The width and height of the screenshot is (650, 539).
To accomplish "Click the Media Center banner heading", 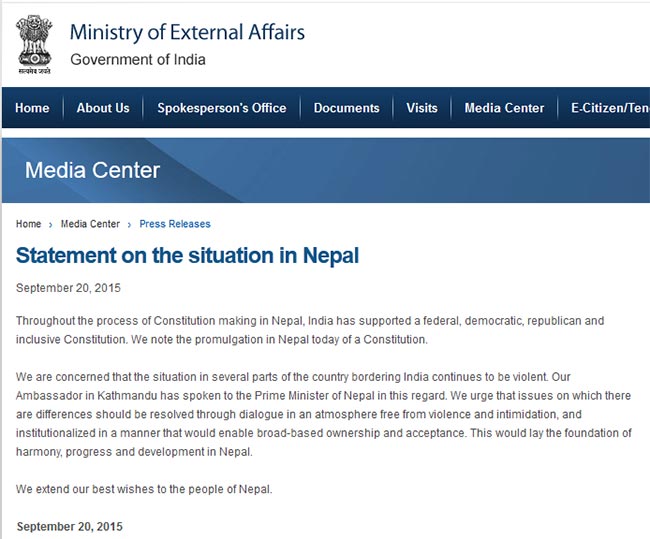I will pyautogui.click(x=92, y=170).
